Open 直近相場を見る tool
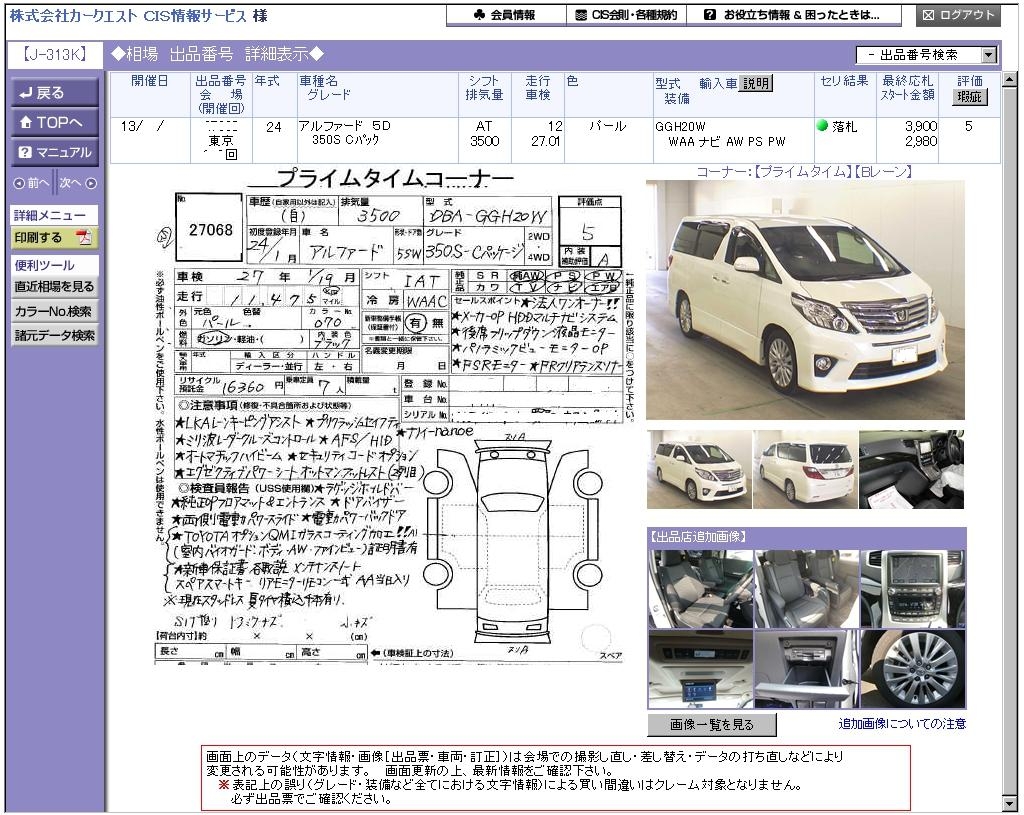This screenshot has width=1024, height=815. (x=54, y=287)
